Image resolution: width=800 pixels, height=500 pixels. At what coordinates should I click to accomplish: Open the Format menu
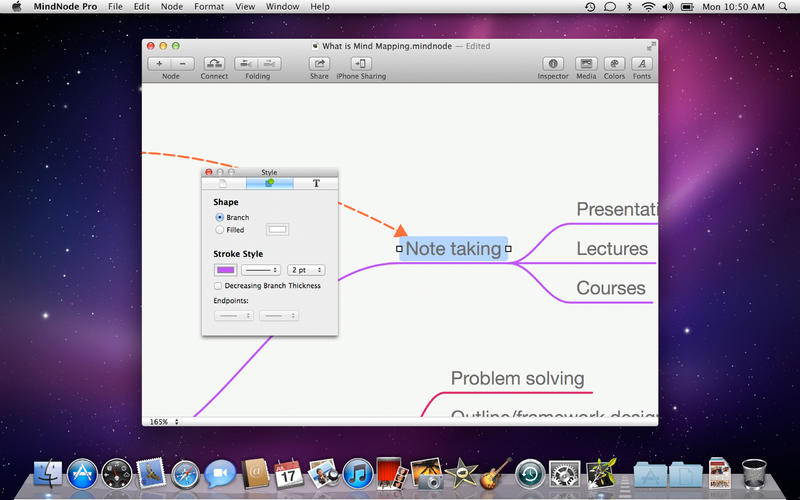click(x=209, y=7)
